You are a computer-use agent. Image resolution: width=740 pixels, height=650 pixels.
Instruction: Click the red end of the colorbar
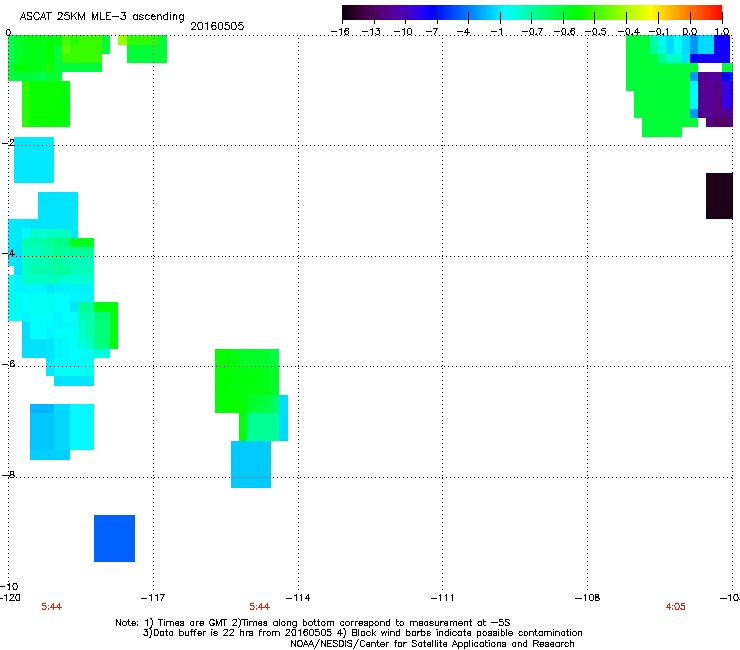(714, 13)
